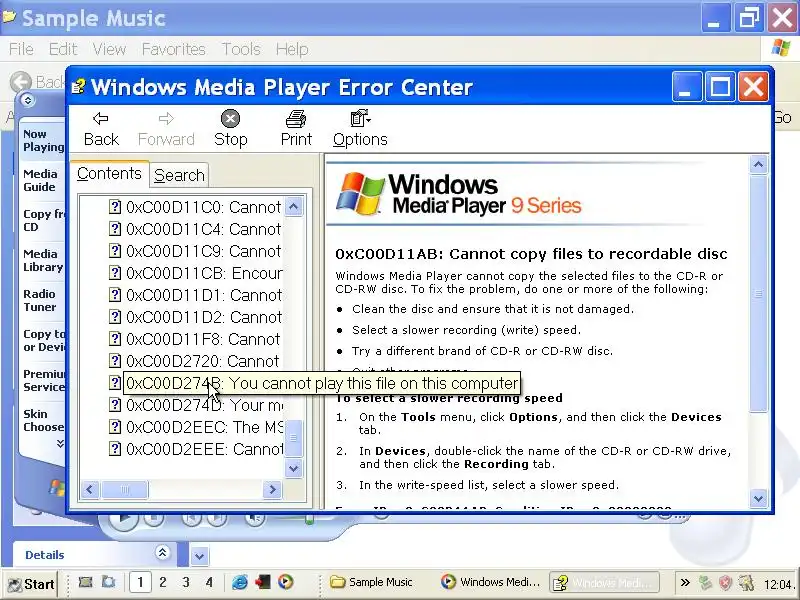
Task: Switch to virtual desktop 4
Action: 209,582
